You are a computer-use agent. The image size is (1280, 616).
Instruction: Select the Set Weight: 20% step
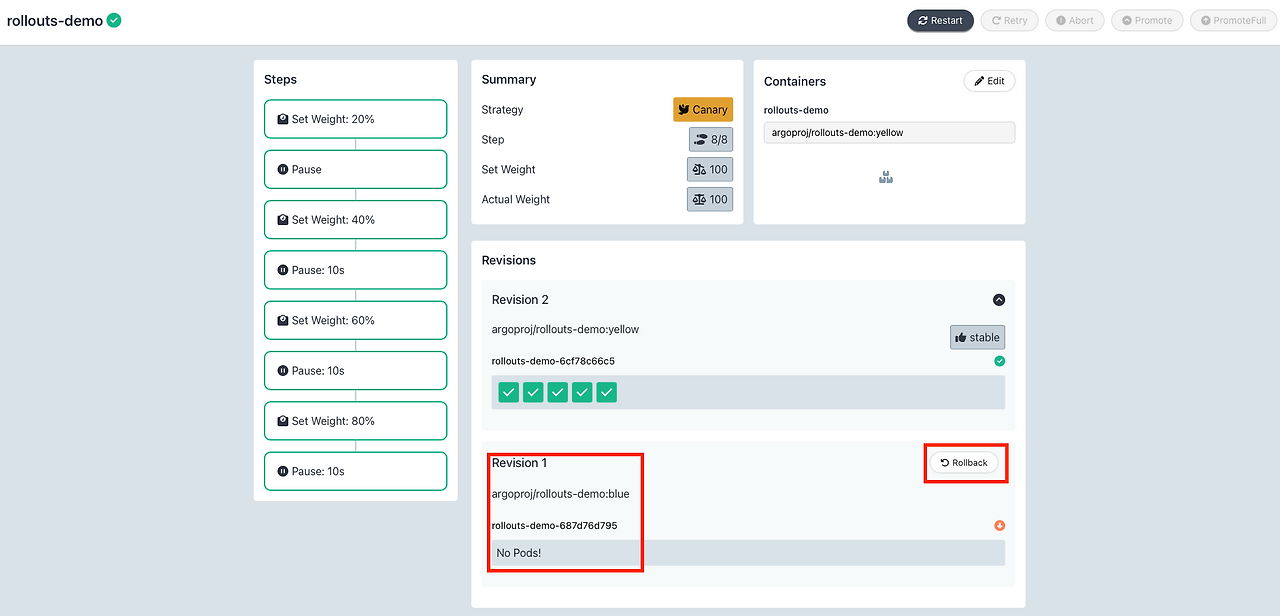click(355, 119)
